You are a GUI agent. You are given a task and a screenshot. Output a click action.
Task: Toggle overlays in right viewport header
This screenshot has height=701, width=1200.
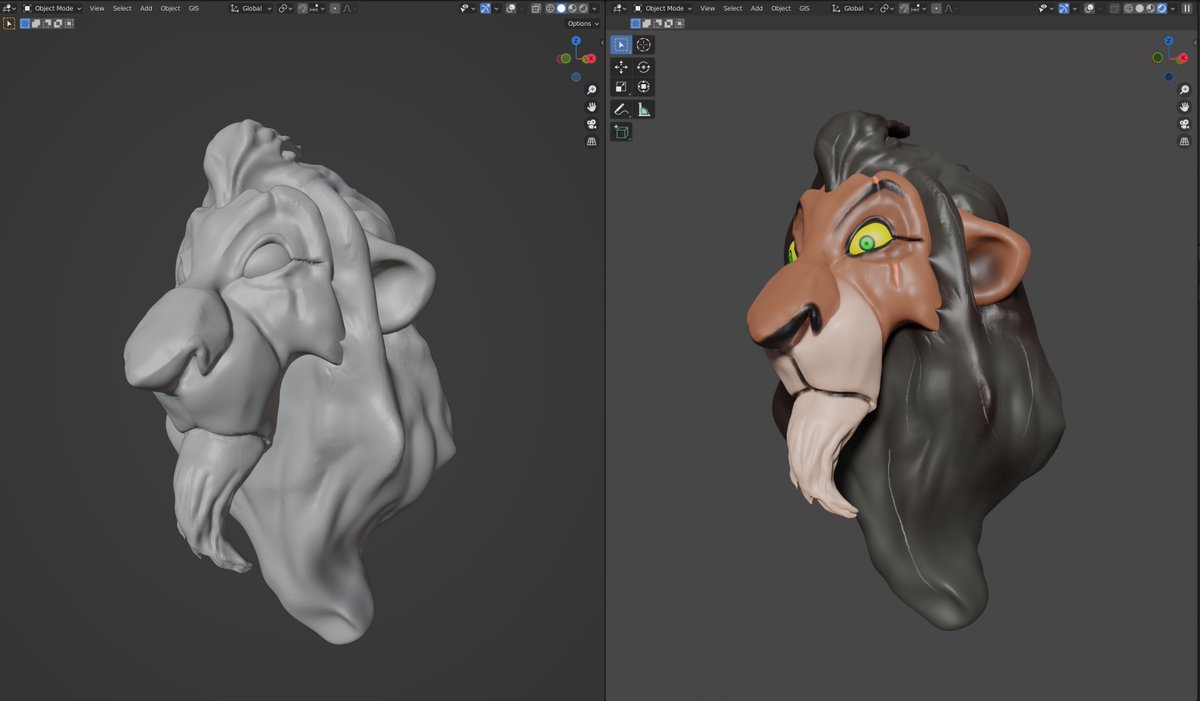click(x=1090, y=8)
